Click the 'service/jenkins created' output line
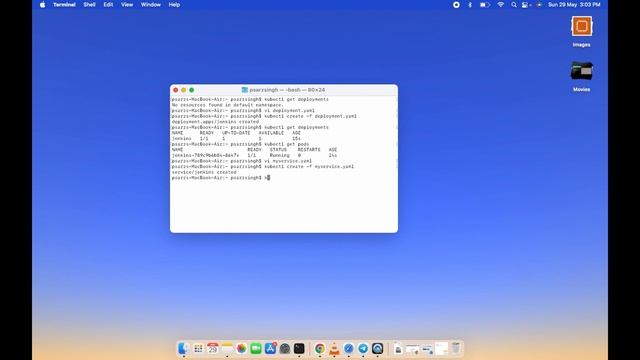 (x=204, y=172)
